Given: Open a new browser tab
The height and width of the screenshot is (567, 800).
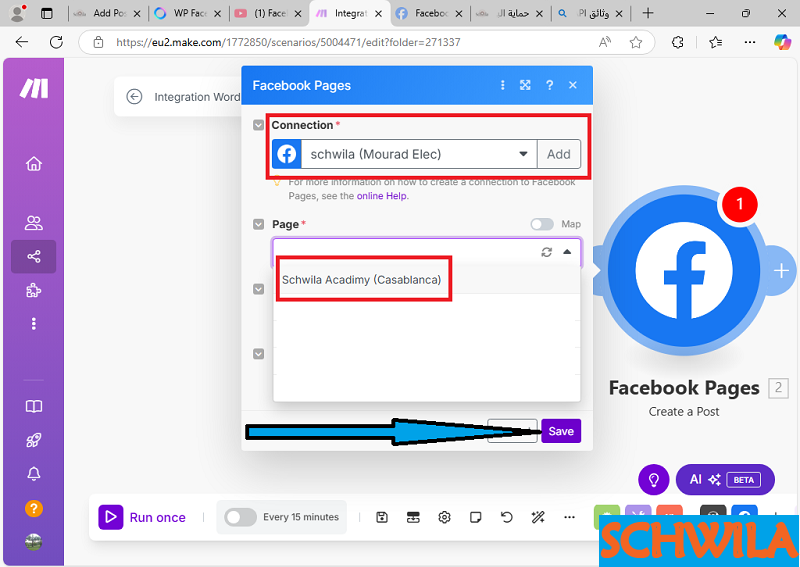Looking at the screenshot, I should click(647, 13).
